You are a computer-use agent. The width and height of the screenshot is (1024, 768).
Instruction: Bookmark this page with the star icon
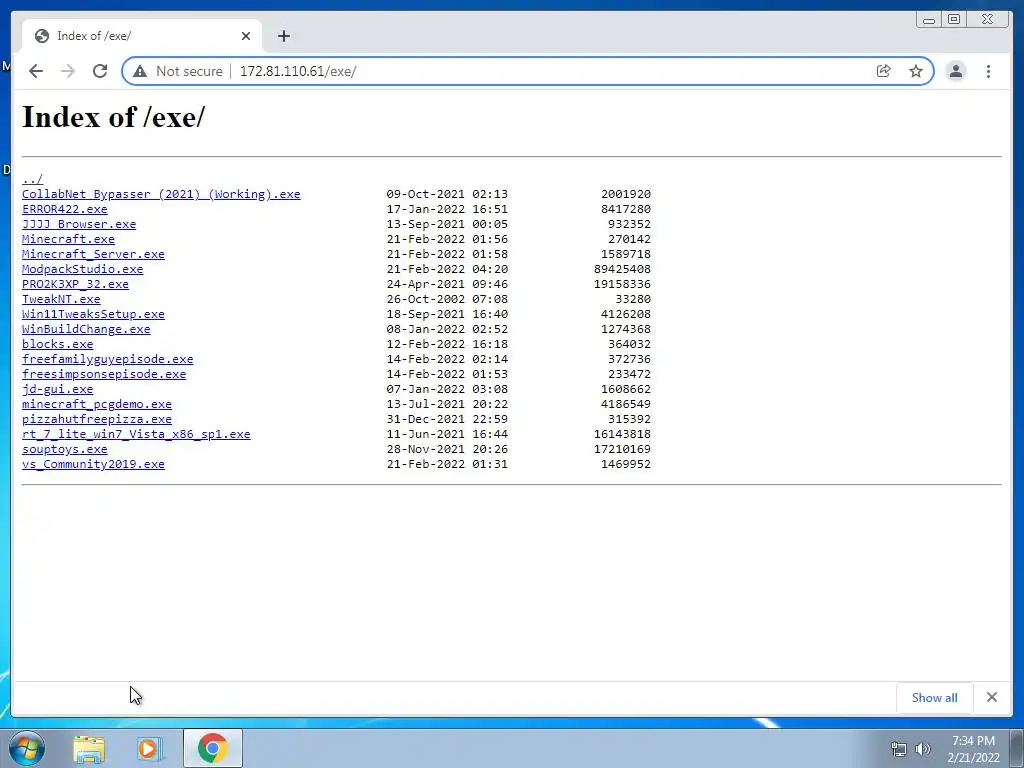[x=916, y=71]
